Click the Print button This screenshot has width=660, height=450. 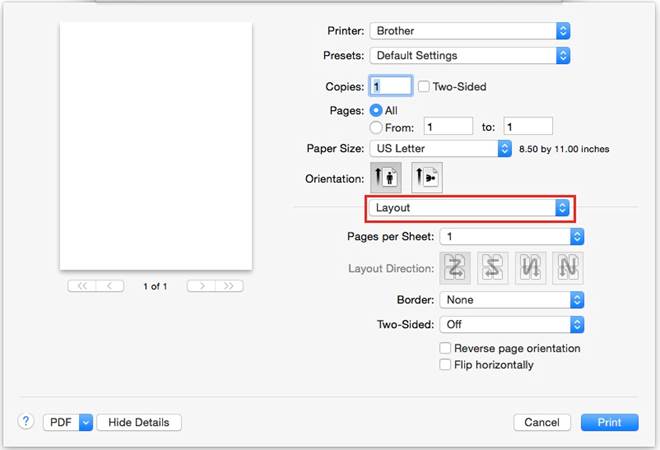(609, 422)
